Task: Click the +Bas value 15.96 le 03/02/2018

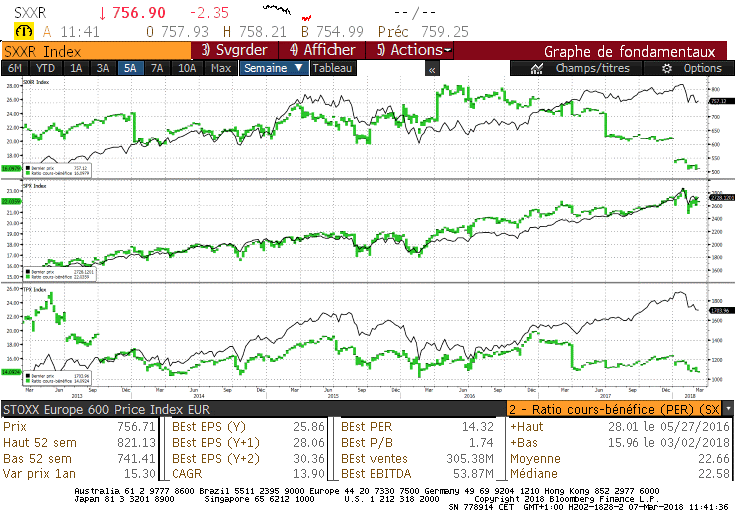Action: click(669, 443)
